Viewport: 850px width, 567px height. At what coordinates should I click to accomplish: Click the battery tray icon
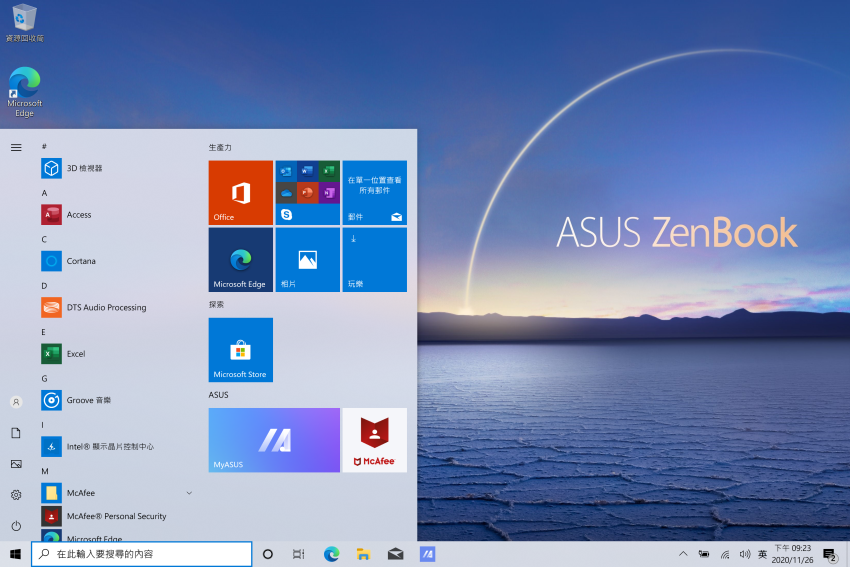coord(704,554)
